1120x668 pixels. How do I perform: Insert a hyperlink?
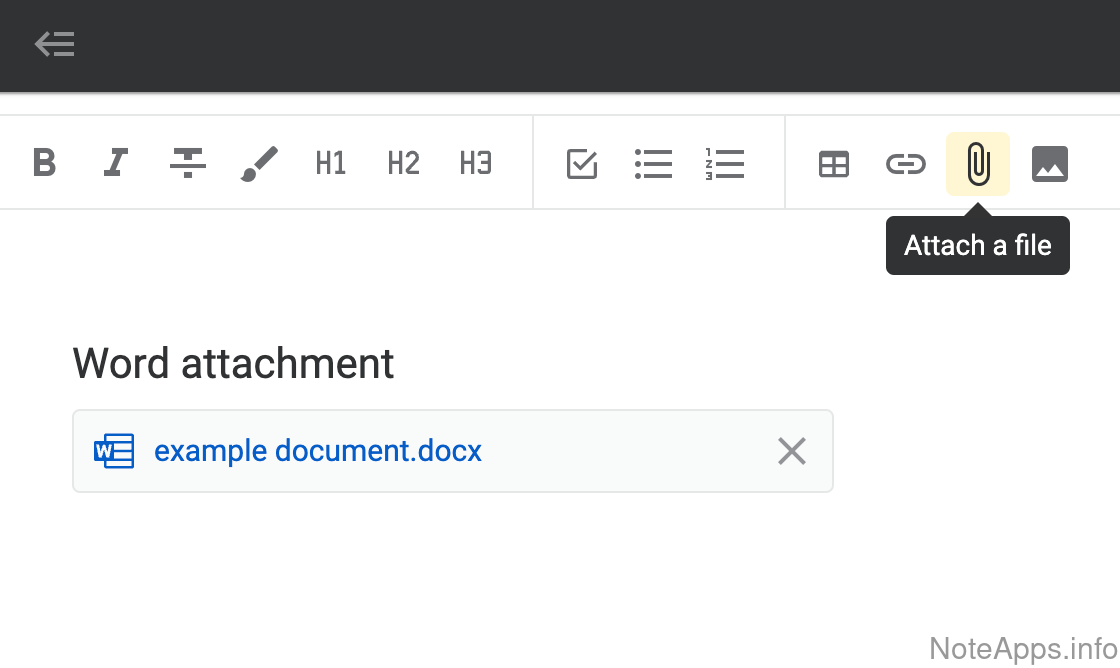pyautogui.click(x=906, y=163)
